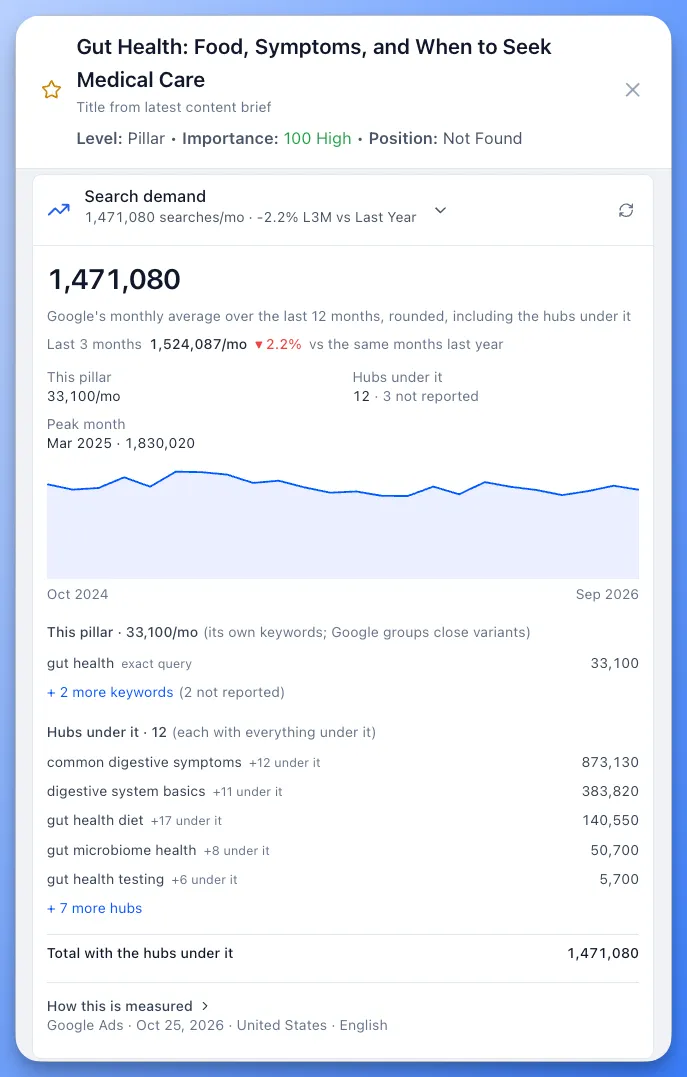Screen dimensions: 687x1077
Task: Click 'Peak month' Mar 2025 value
Action: 121,443
